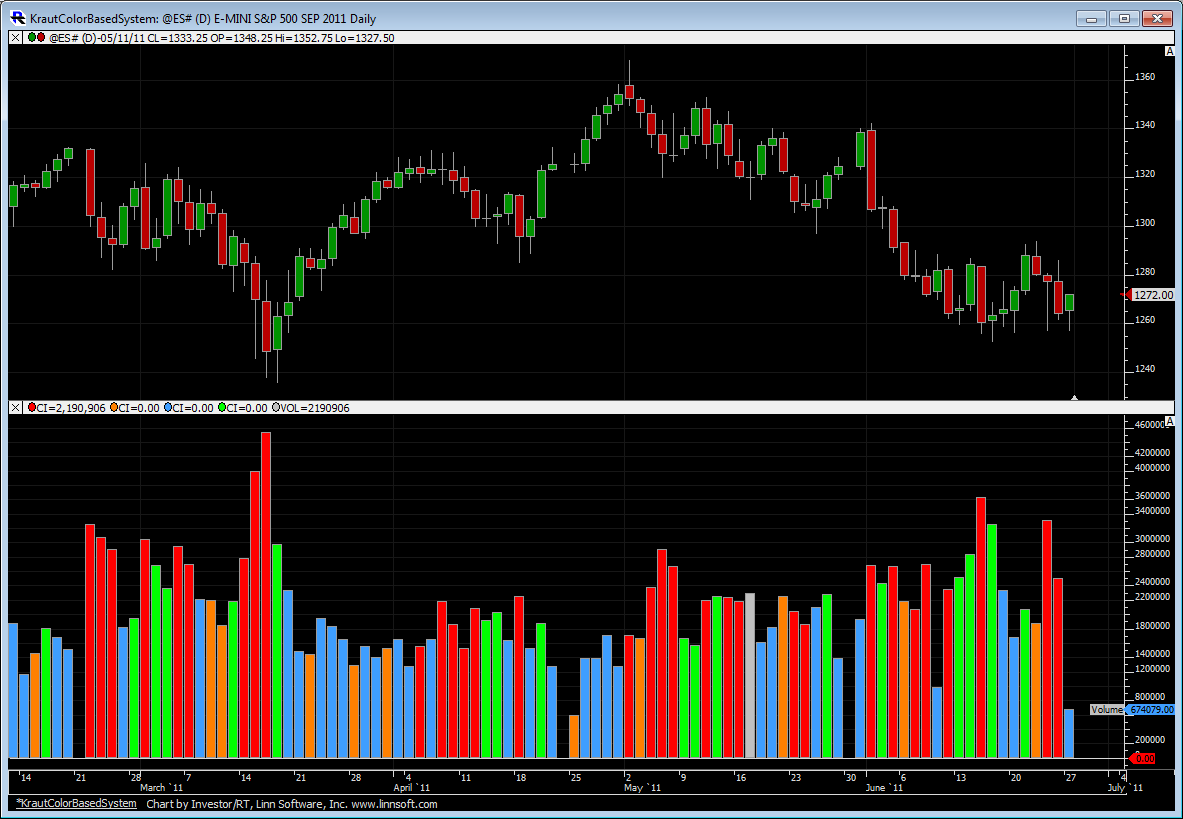This screenshot has width=1183, height=819.
Task: Click the Volume 674079.00 scale label
Action: [x=1149, y=709]
